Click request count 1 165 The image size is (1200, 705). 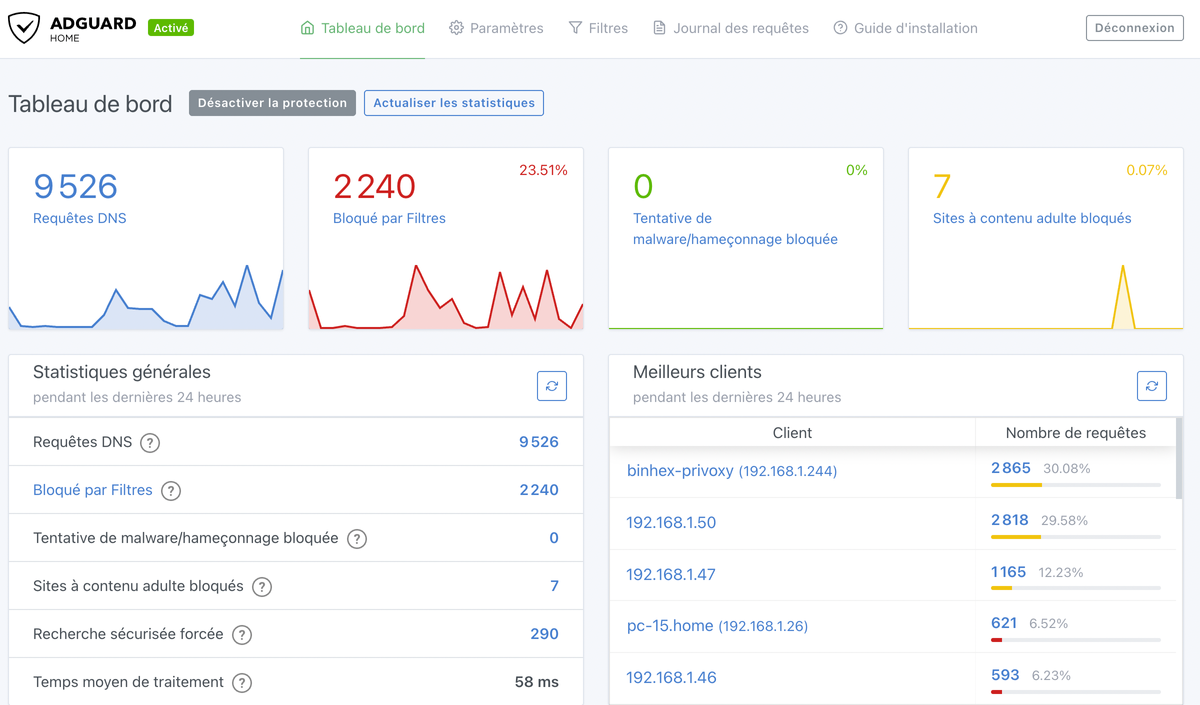point(1009,572)
